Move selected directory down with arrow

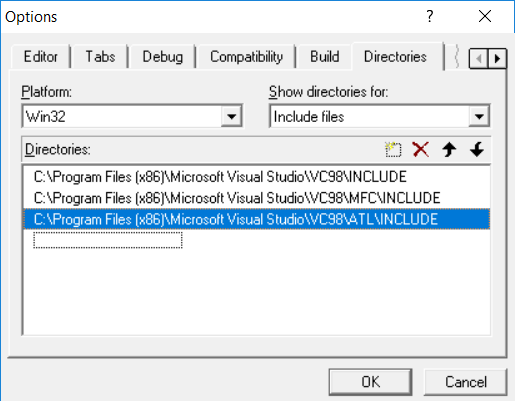pyautogui.click(x=477, y=149)
